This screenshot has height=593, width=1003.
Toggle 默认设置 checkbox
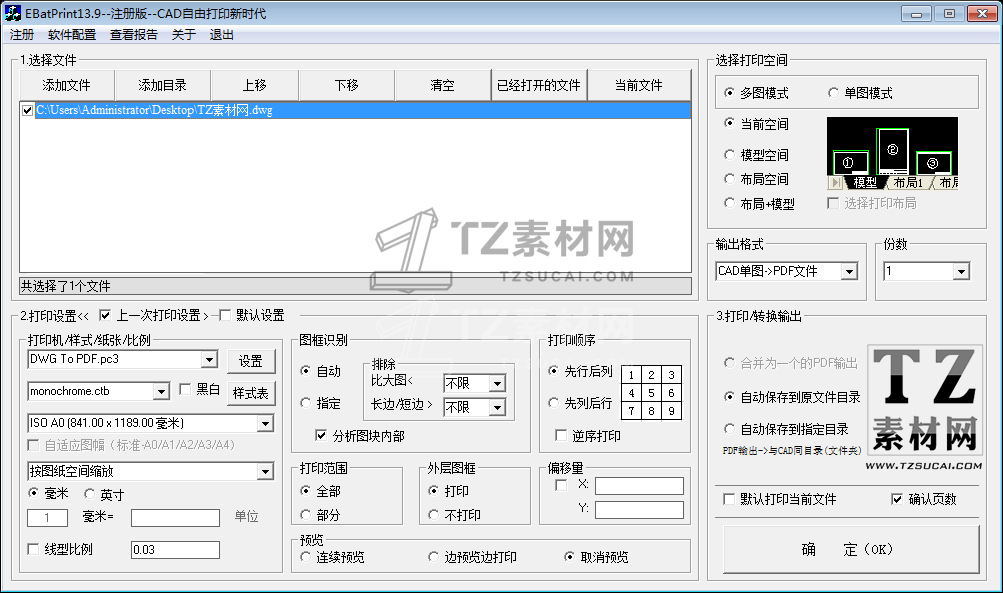225,315
